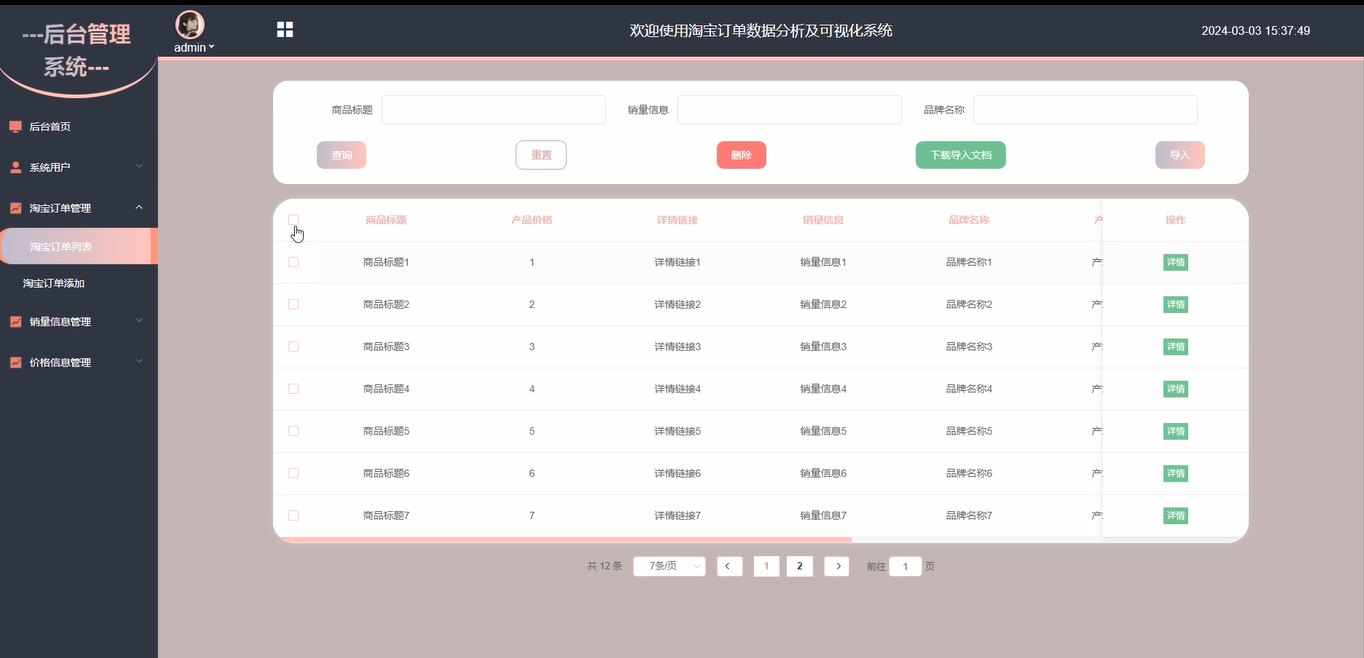Click the 导入 import button
1364x658 pixels.
pos(1180,155)
